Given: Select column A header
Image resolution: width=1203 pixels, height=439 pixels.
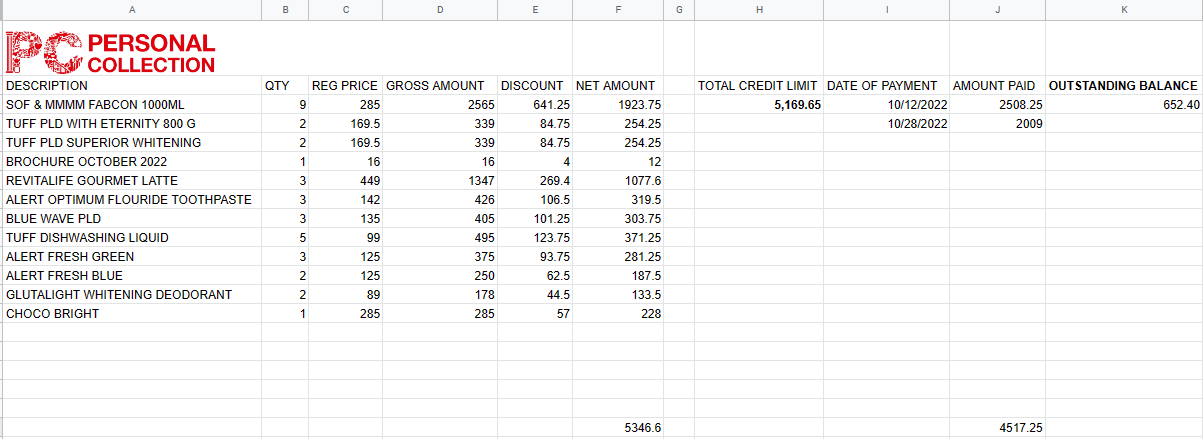Looking at the screenshot, I should 131,9.
